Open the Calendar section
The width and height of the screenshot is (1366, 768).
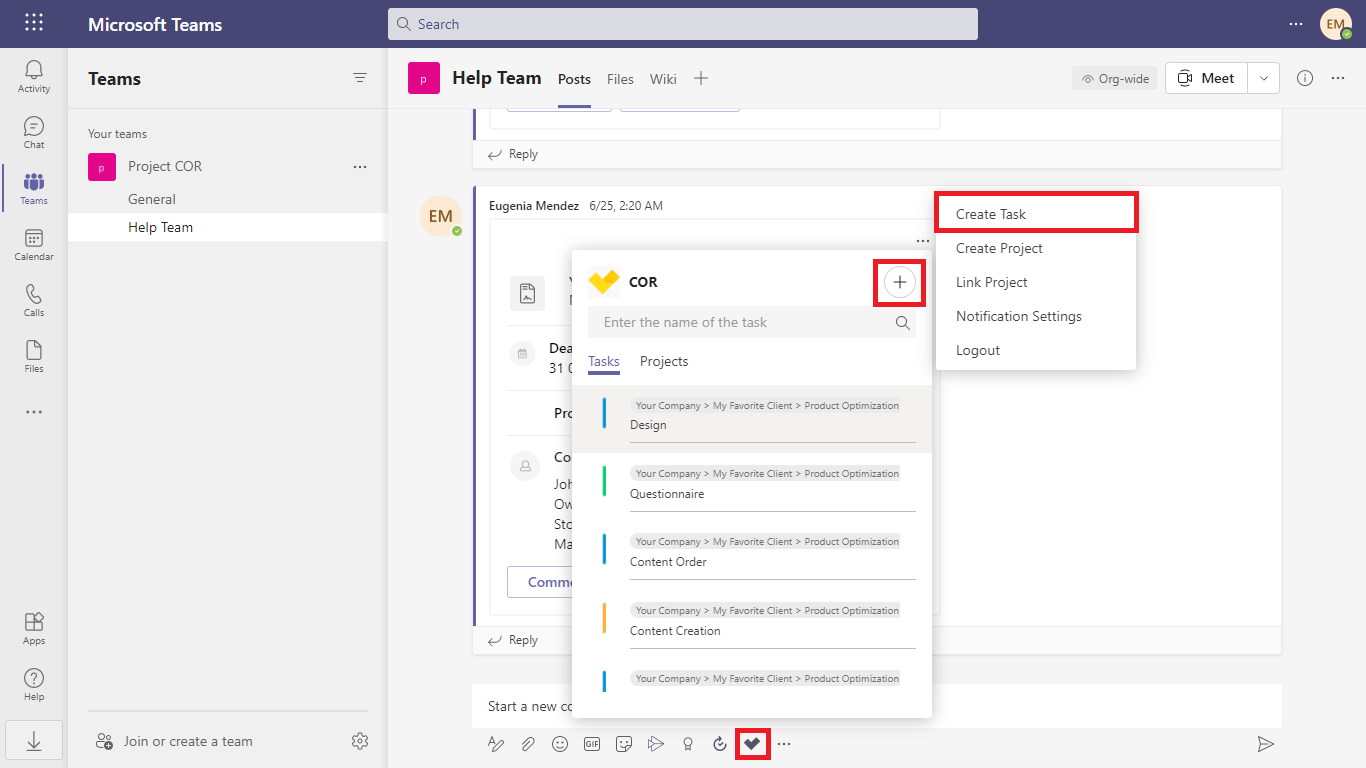coord(34,244)
